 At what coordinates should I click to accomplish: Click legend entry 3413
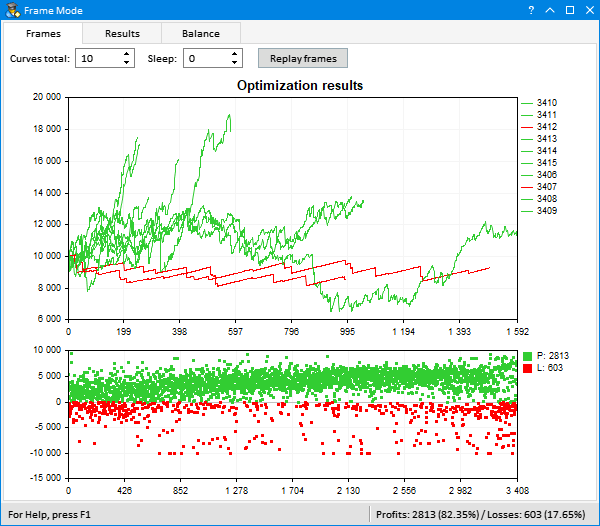click(539, 139)
